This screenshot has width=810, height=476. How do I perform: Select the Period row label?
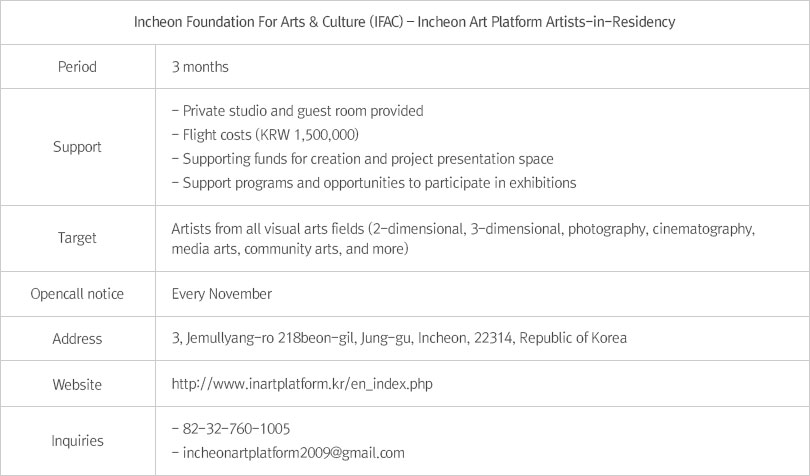coord(77,67)
